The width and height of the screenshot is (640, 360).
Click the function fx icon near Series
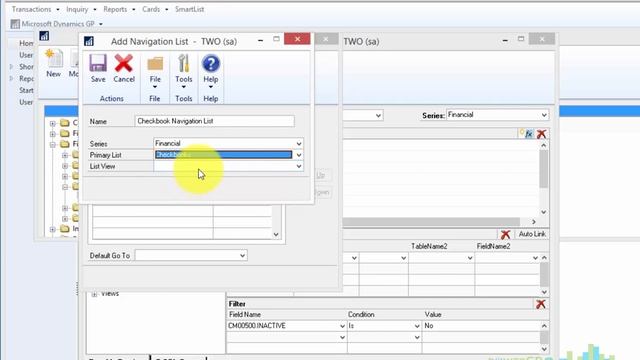pyautogui.click(x=529, y=134)
